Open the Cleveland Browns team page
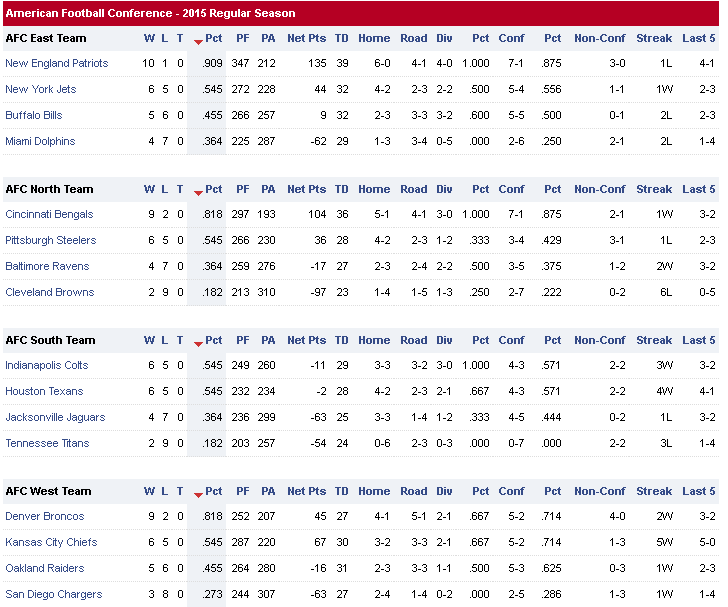The width and height of the screenshot is (728, 607). click(x=50, y=292)
